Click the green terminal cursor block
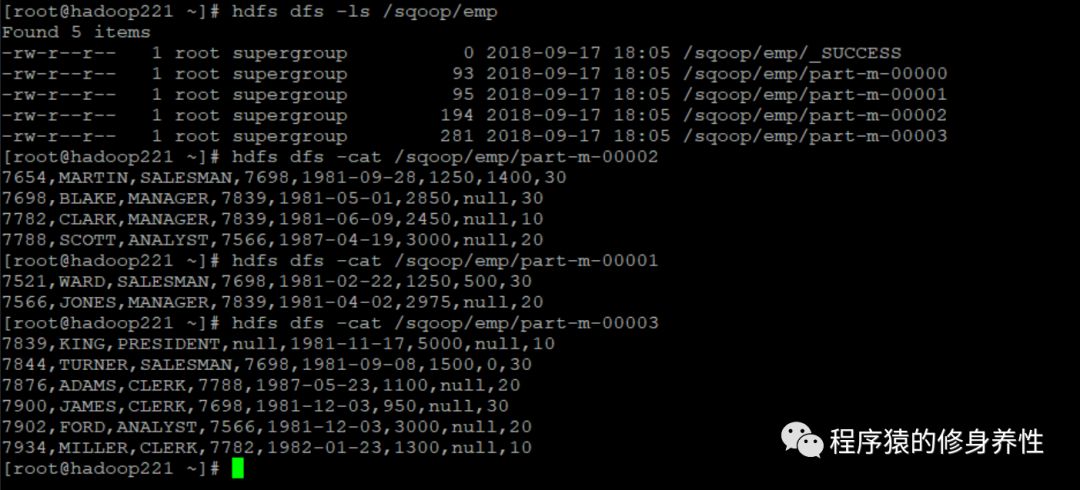Screen dimensions: 1080x490 pos(237,469)
